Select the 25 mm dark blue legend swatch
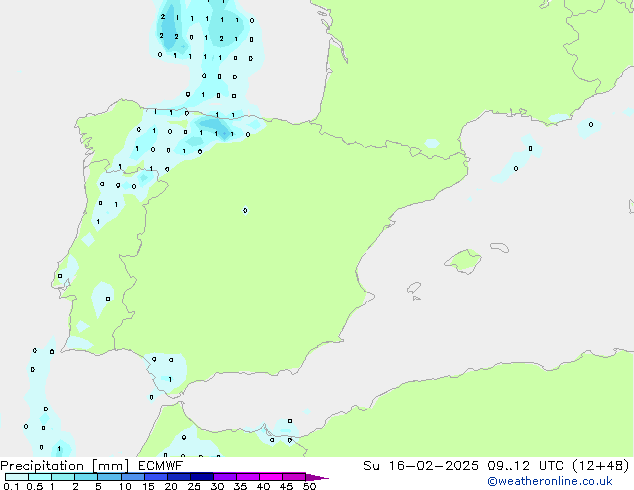This screenshot has width=634, height=490. (201, 477)
